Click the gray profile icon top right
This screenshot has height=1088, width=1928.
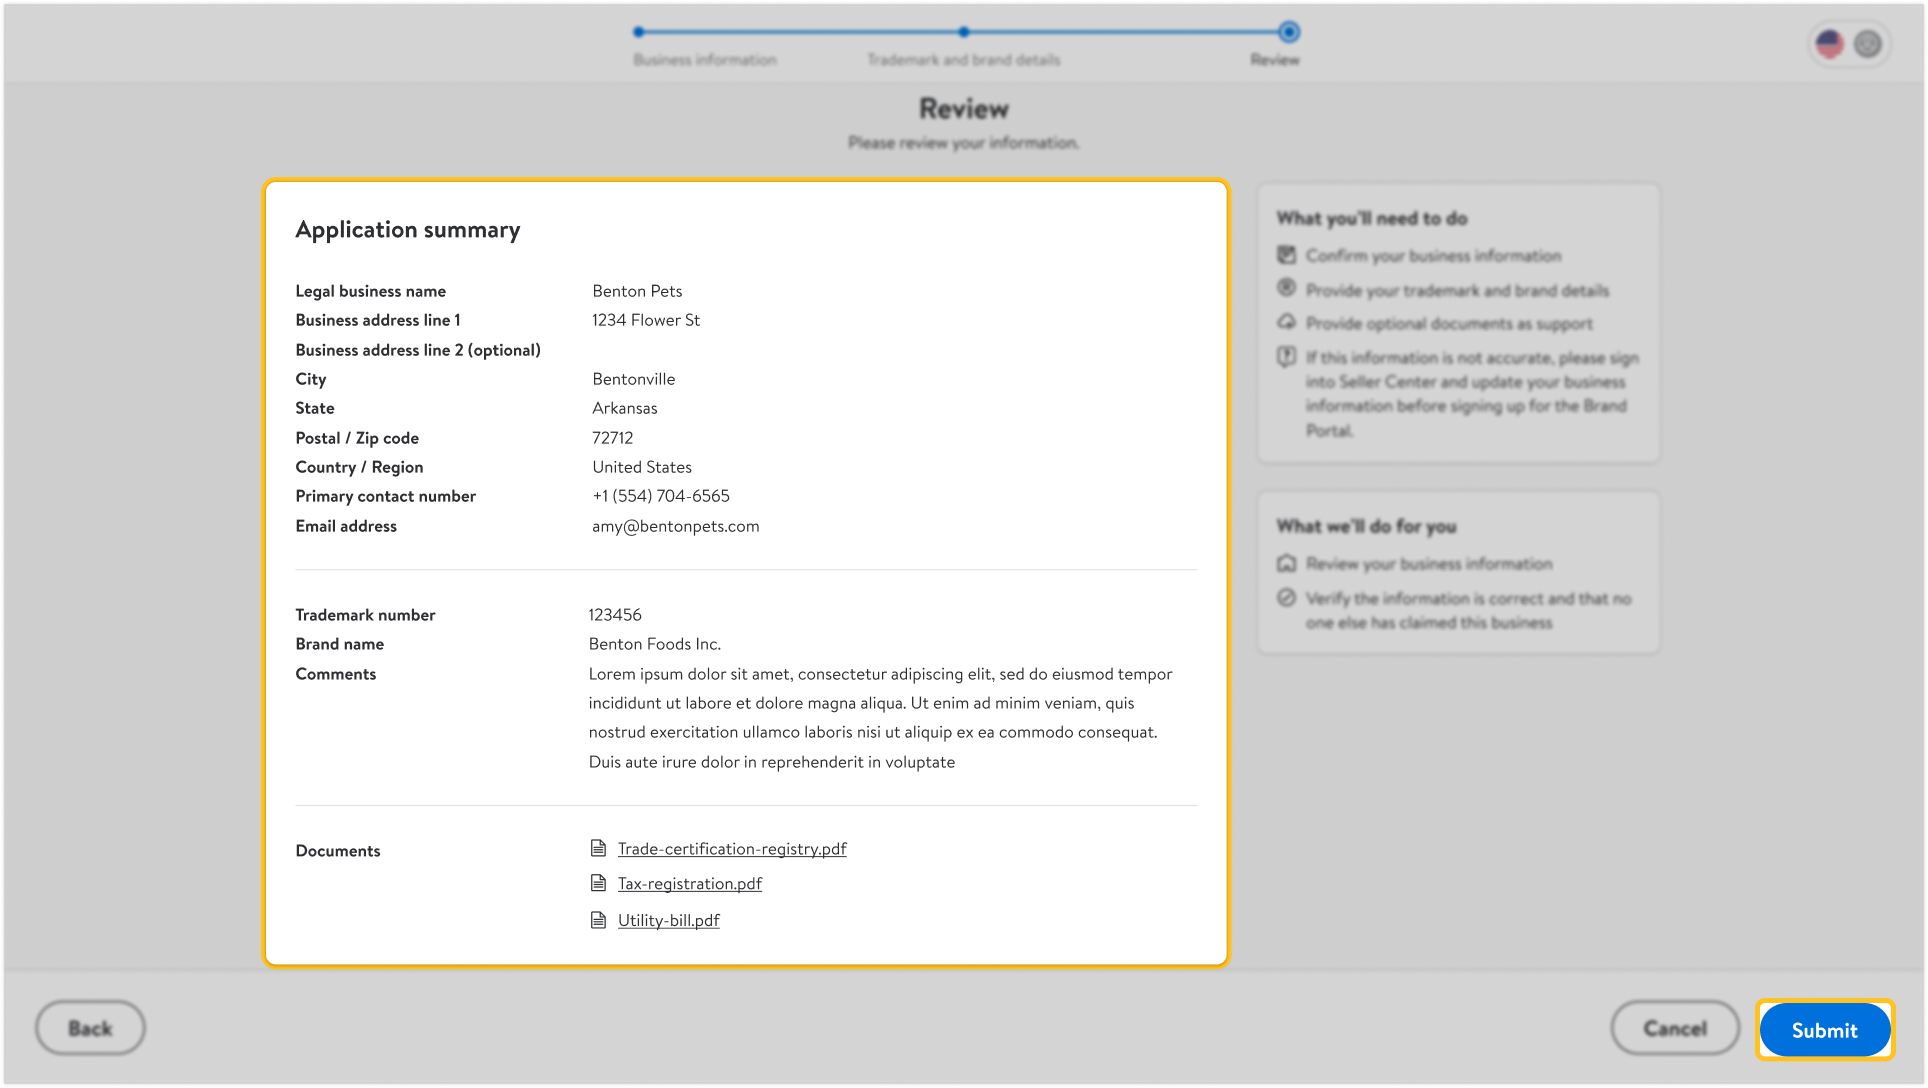coord(1867,44)
